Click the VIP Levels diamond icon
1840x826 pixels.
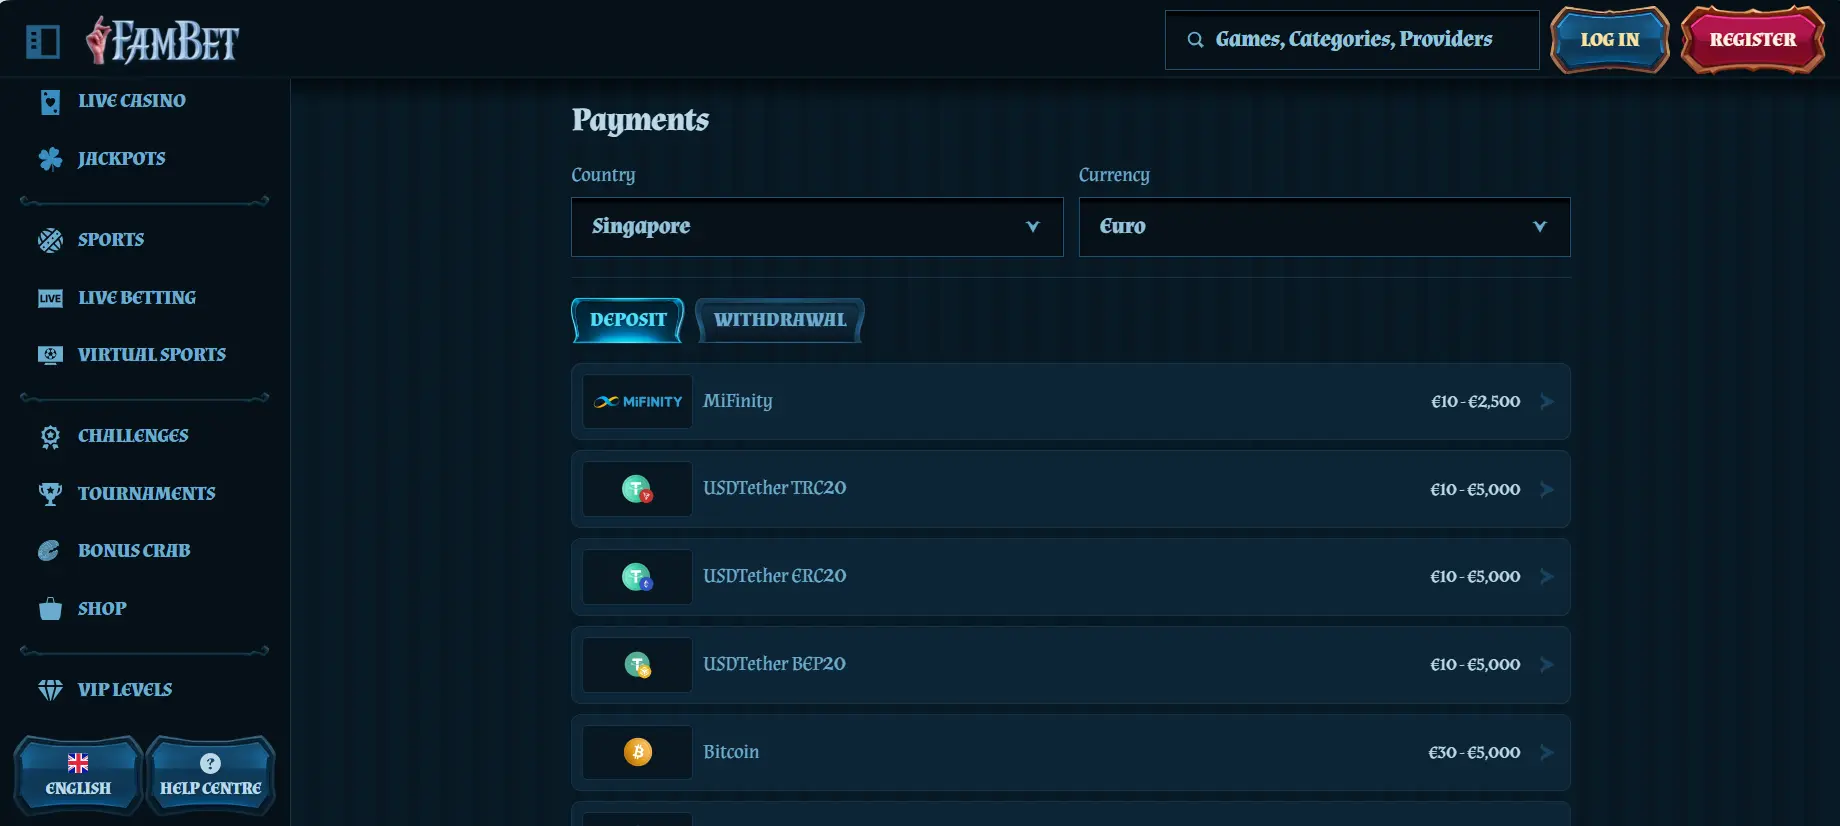click(x=50, y=690)
